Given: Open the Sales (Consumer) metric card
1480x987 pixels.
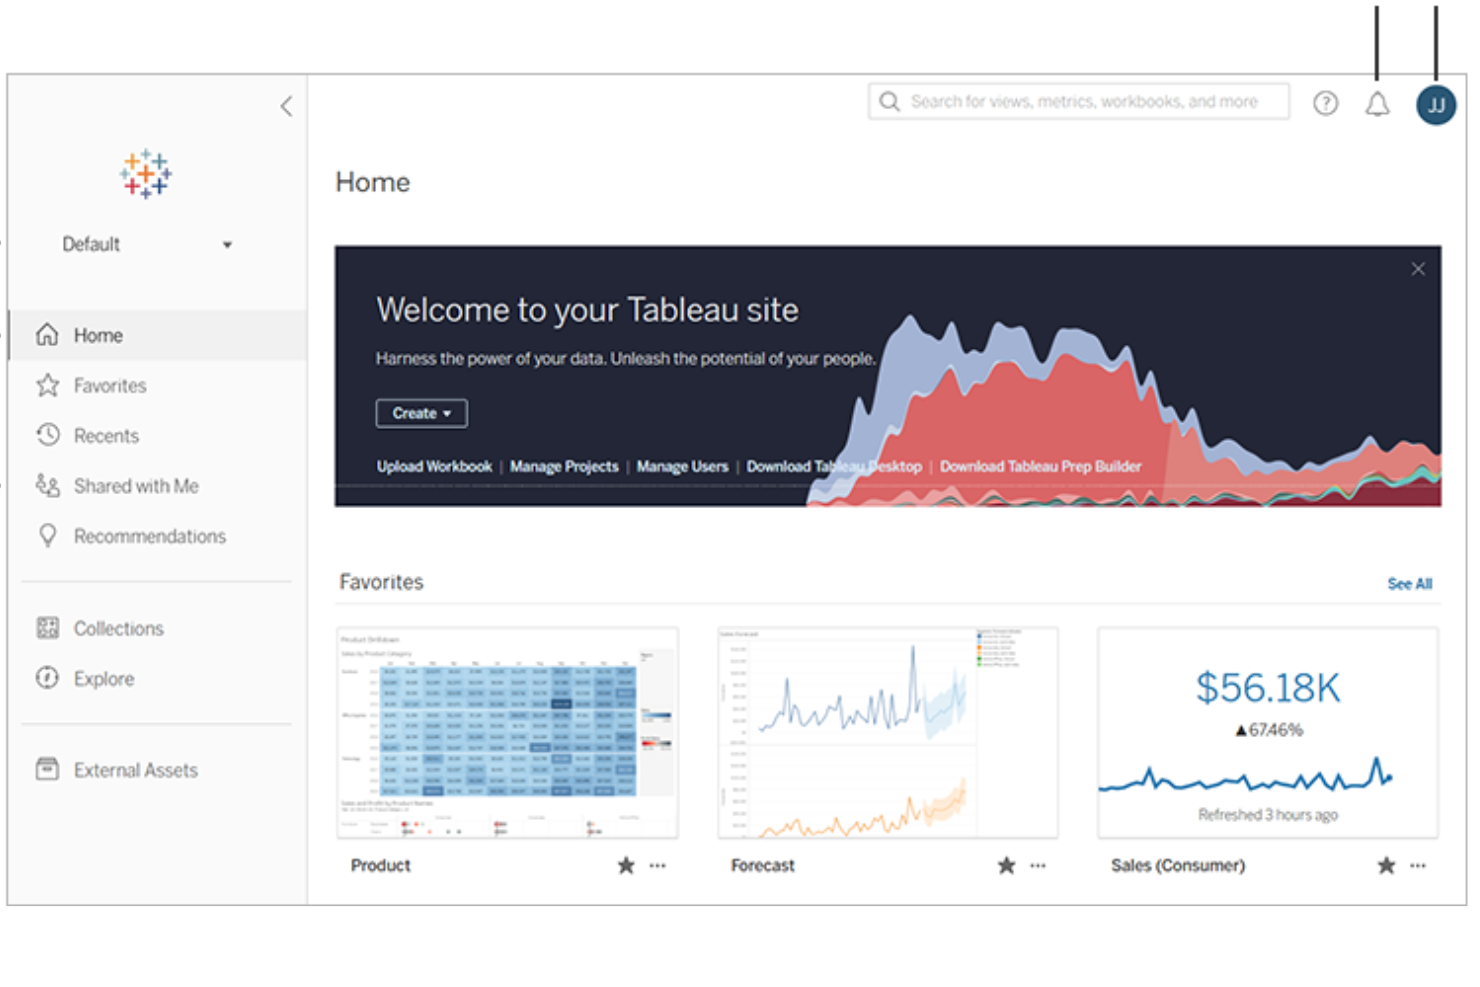Looking at the screenshot, I should [1268, 733].
